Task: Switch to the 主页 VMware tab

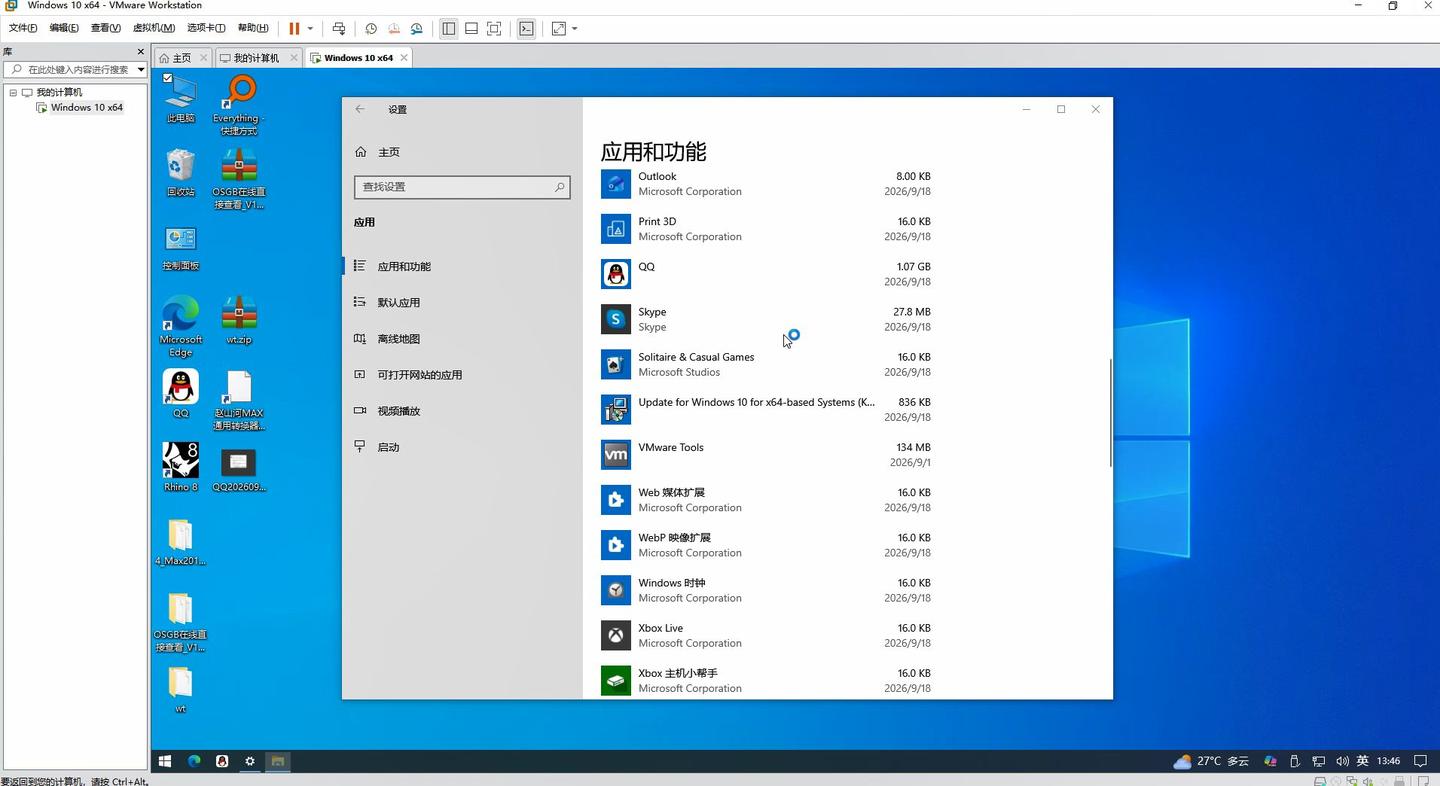Action: pos(183,58)
